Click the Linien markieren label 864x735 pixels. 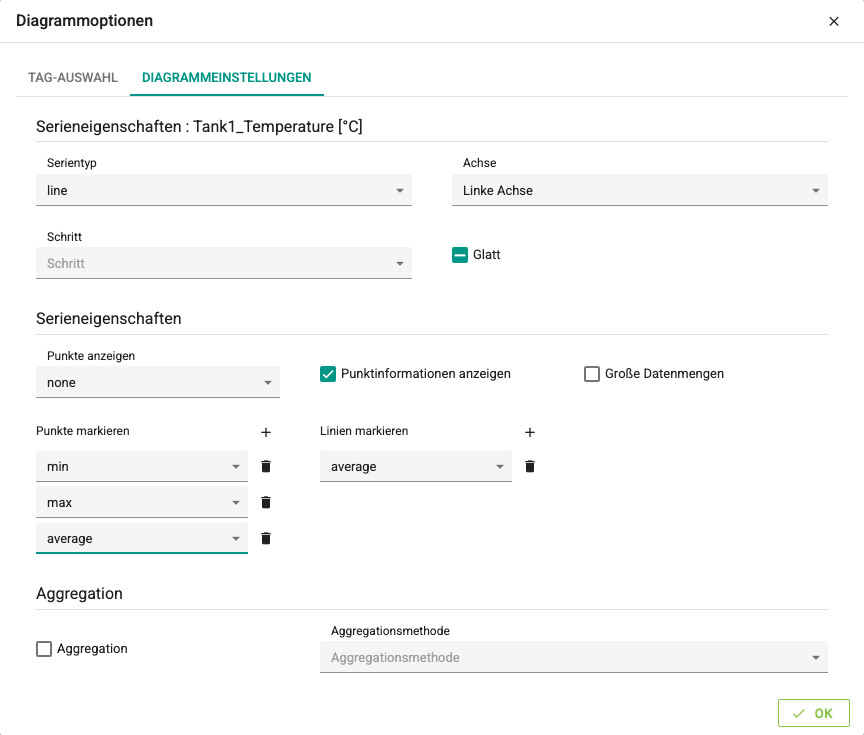[364, 431]
